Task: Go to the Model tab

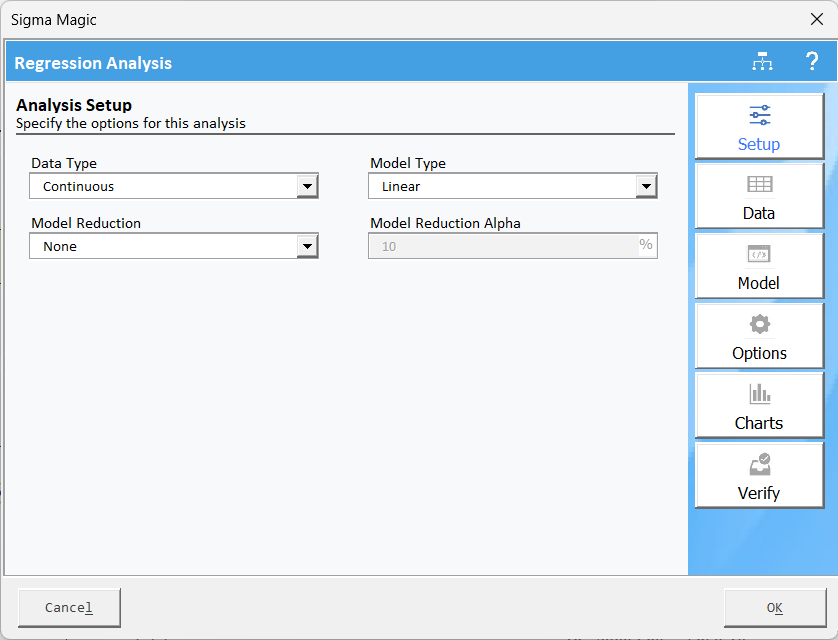Action: [759, 266]
